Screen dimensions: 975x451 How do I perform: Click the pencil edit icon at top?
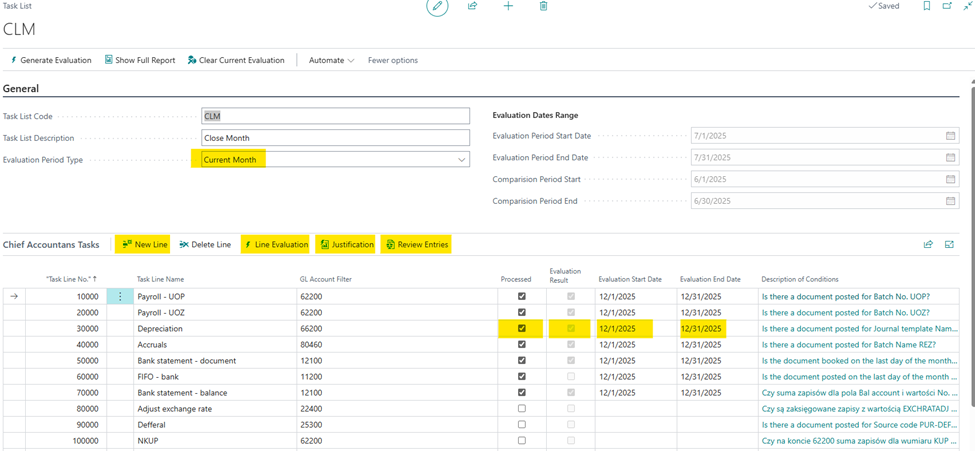pyautogui.click(x=437, y=7)
